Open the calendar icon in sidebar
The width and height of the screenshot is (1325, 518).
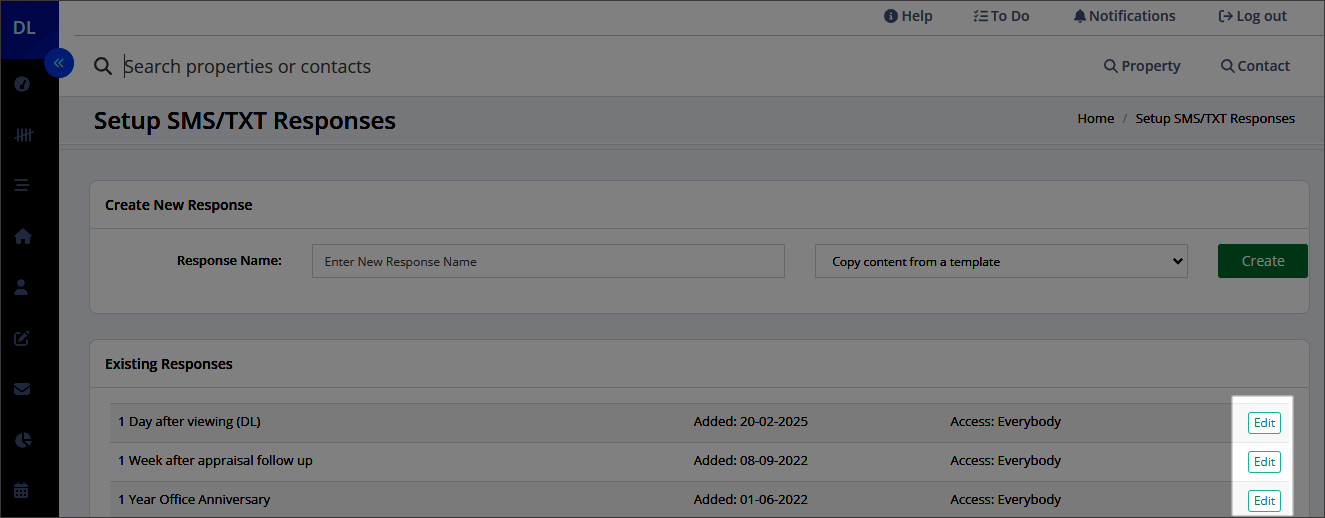click(22, 491)
